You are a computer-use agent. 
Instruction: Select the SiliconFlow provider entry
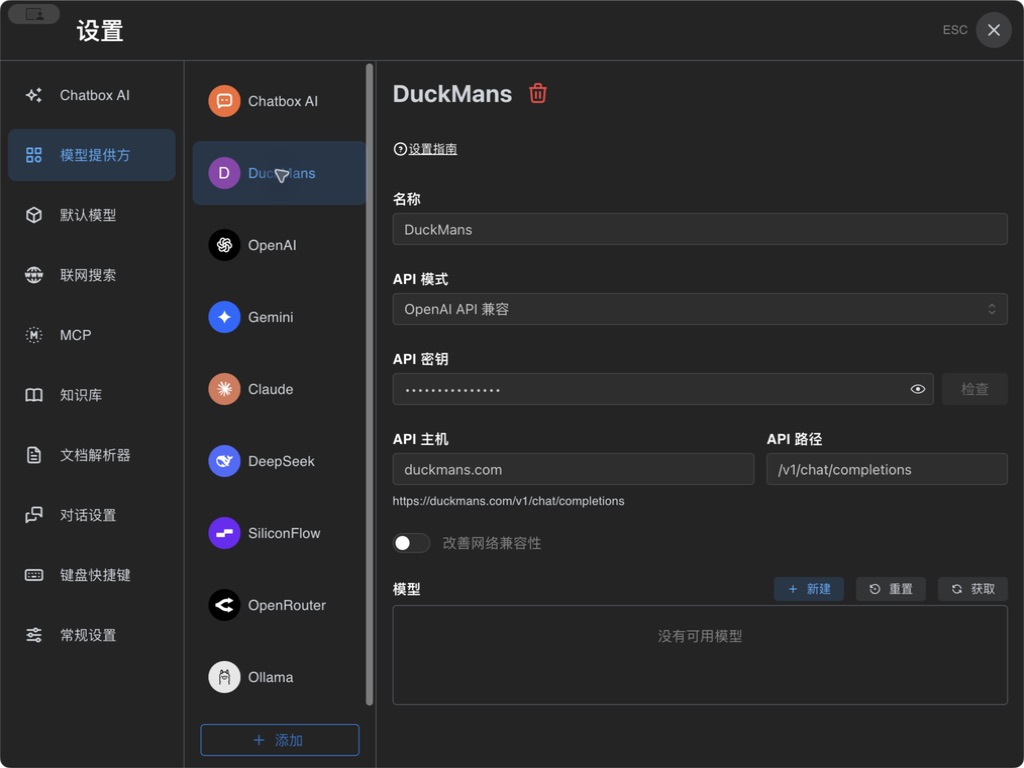[x=279, y=533]
